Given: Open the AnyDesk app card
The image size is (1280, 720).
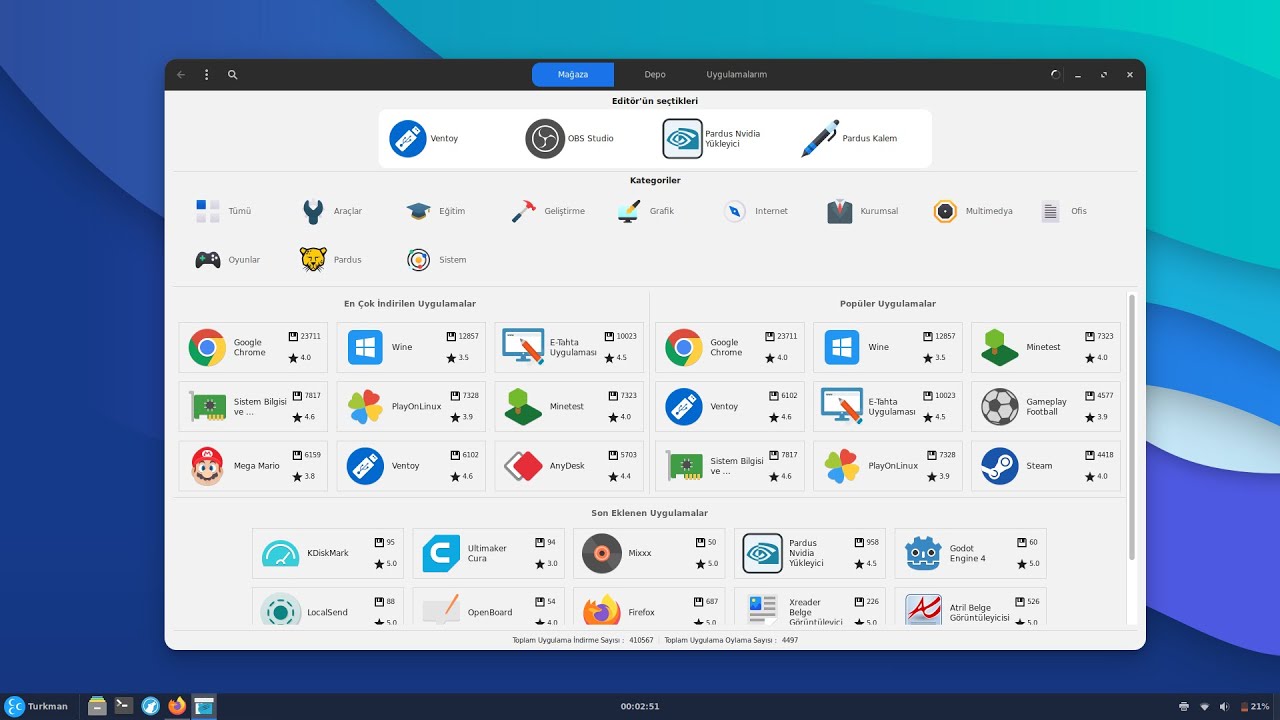Looking at the screenshot, I should 569,465.
